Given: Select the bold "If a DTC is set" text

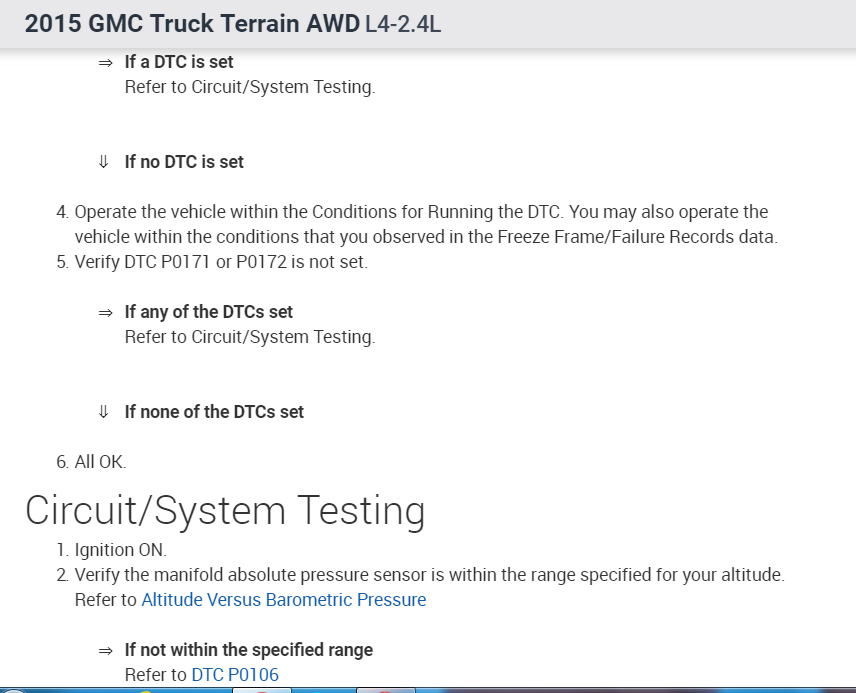Looking at the screenshot, I should coord(179,62).
